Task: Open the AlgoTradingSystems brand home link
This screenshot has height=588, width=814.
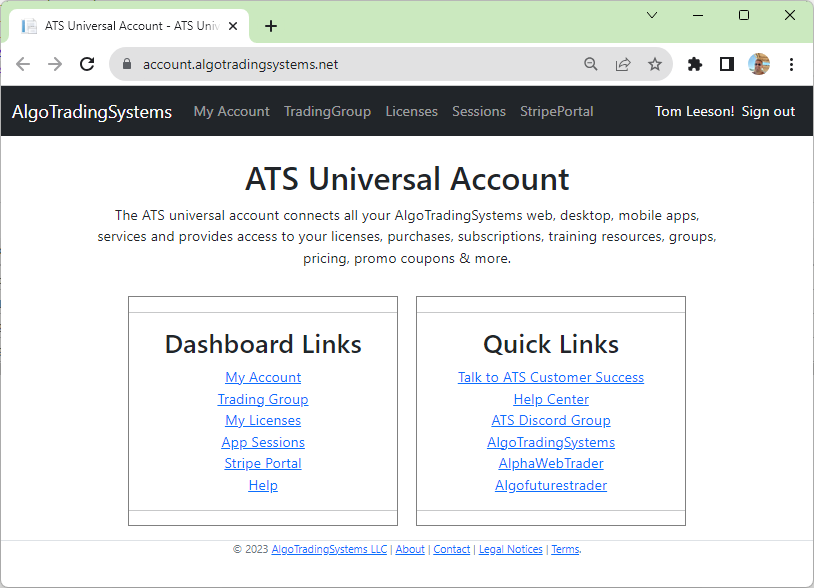Action: pos(92,112)
